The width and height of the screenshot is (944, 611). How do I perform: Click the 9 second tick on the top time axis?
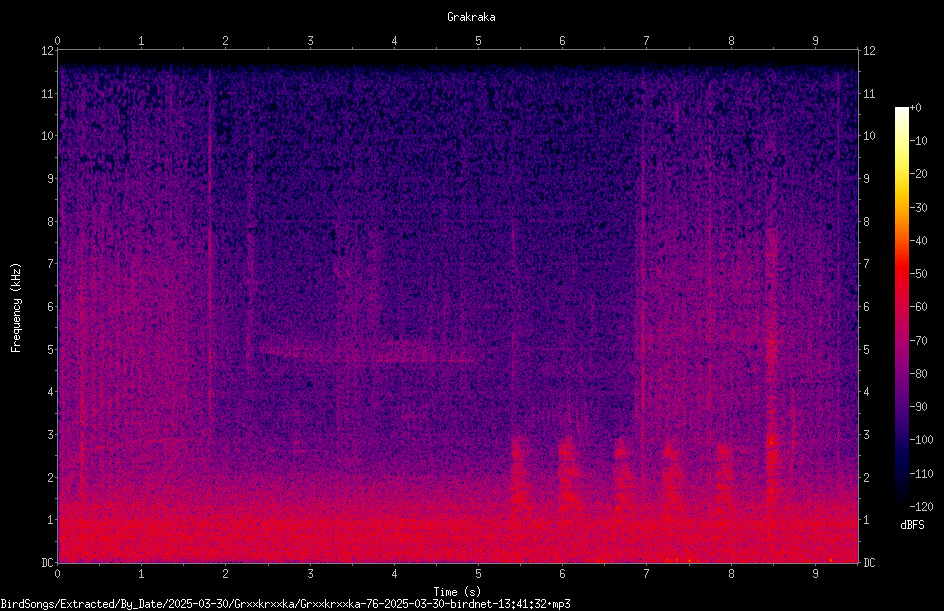coord(815,41)
